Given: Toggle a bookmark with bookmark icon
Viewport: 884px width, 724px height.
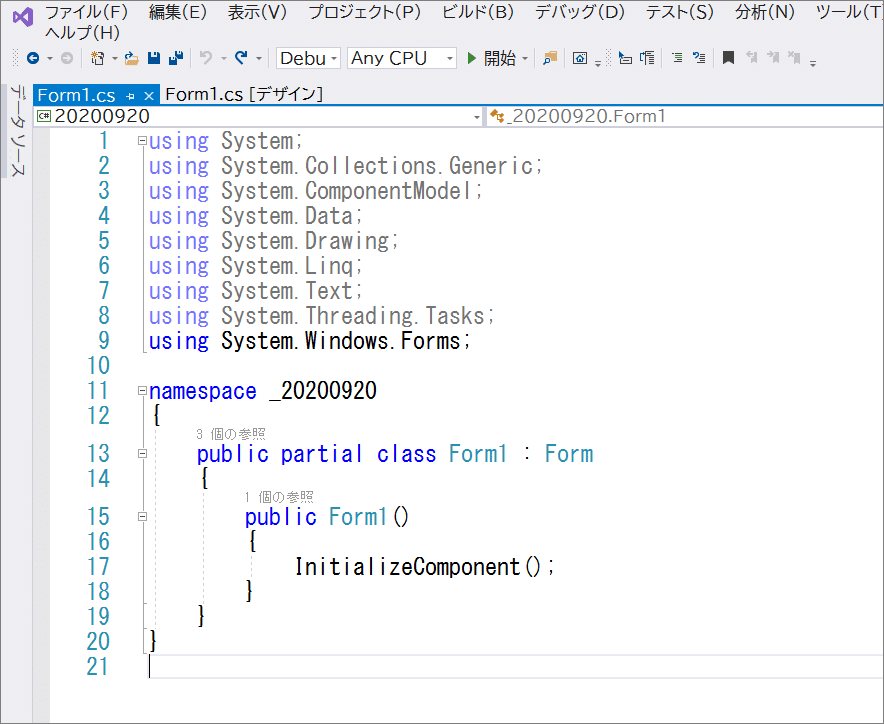Looking at the screenshot, I should (728, 58).
